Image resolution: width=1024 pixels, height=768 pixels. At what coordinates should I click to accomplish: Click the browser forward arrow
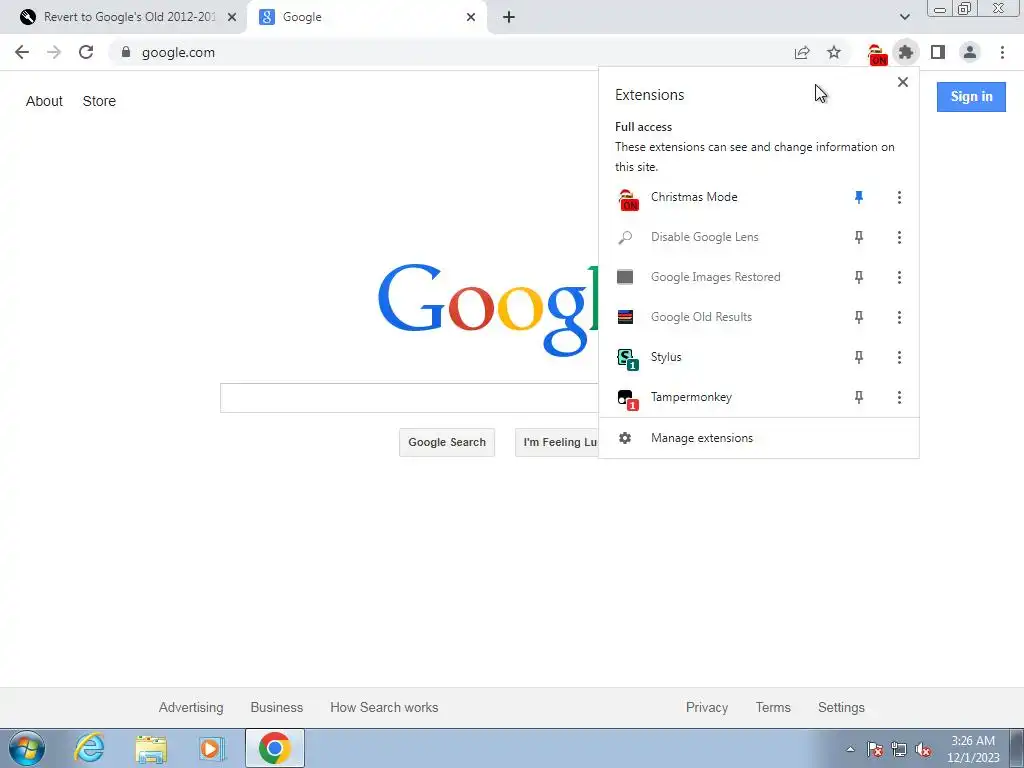[x=54, y=52]
